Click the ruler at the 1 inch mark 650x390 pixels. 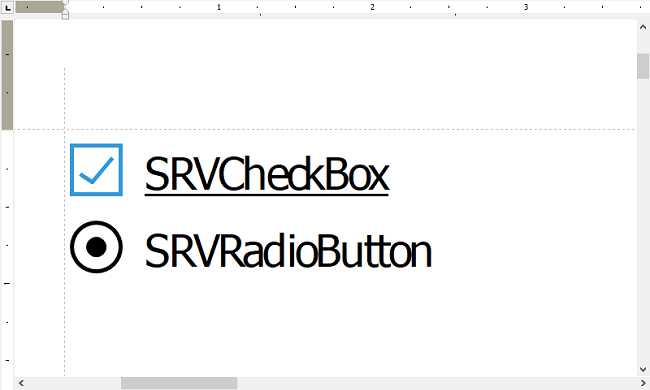coord(219,7)
